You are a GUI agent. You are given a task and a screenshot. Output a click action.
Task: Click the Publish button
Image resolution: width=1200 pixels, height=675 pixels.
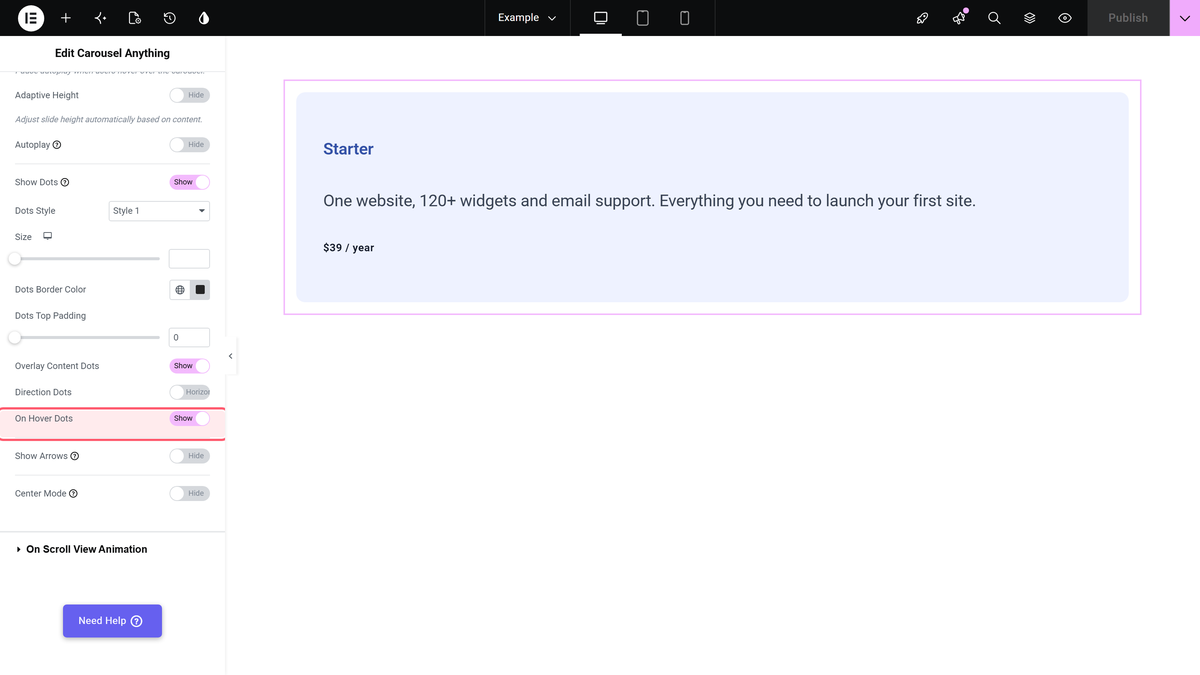click(1128, 18)
